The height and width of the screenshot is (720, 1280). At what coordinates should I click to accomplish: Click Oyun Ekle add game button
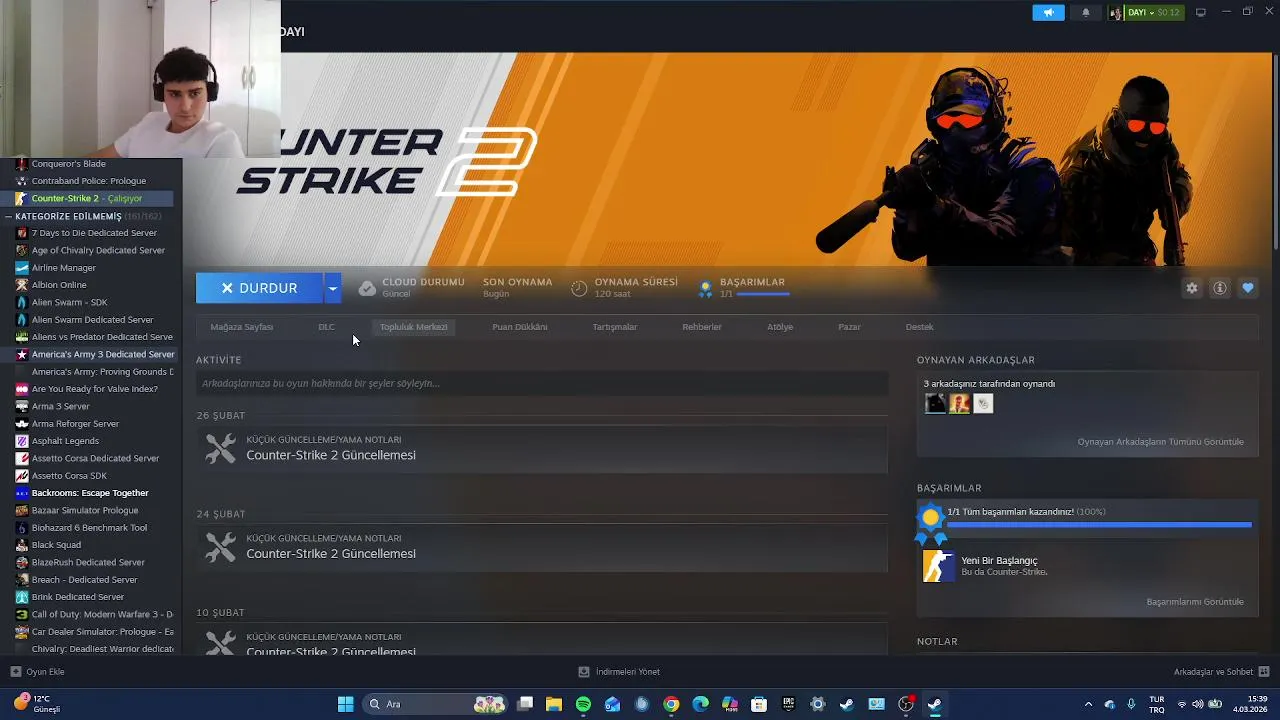(37, 672)
